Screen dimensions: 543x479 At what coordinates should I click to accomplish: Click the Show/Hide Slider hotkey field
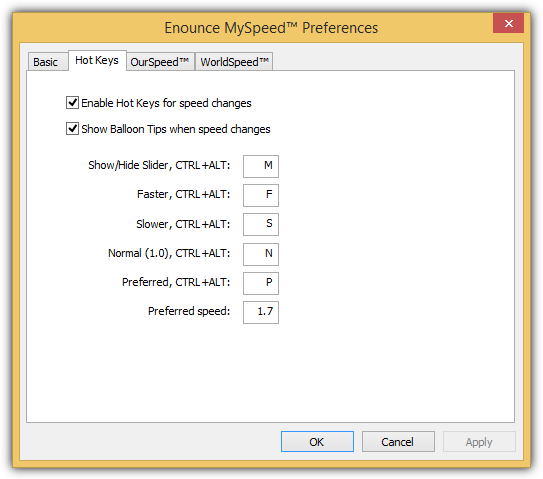[261, 166]
